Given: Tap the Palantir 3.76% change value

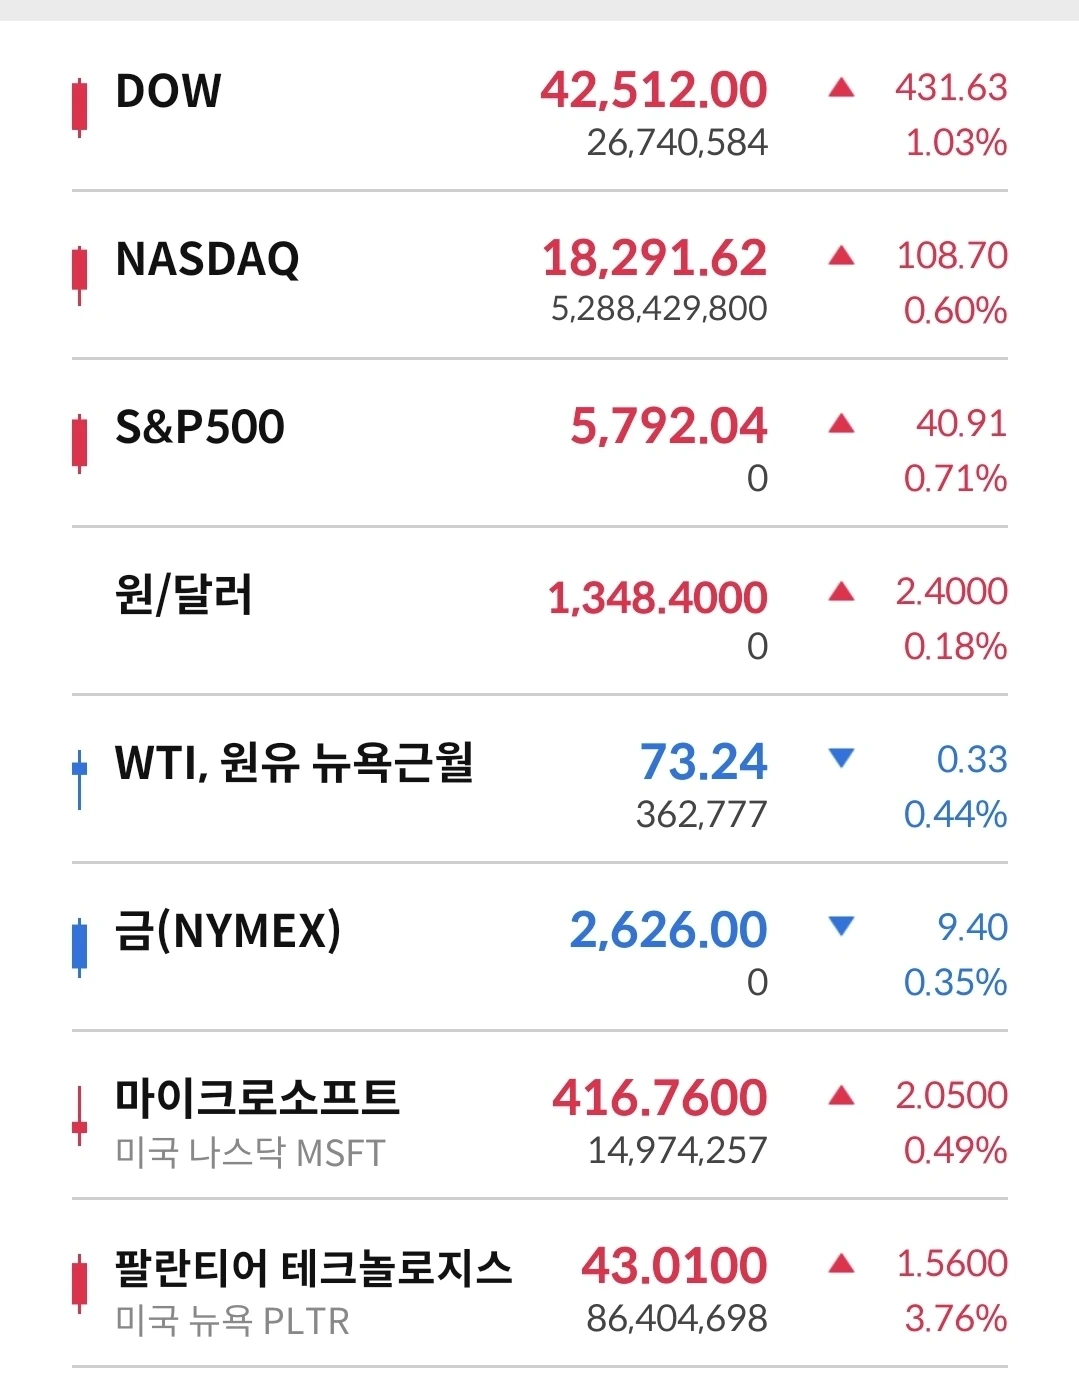Looking at the screenshot, I should [956, 1318].
